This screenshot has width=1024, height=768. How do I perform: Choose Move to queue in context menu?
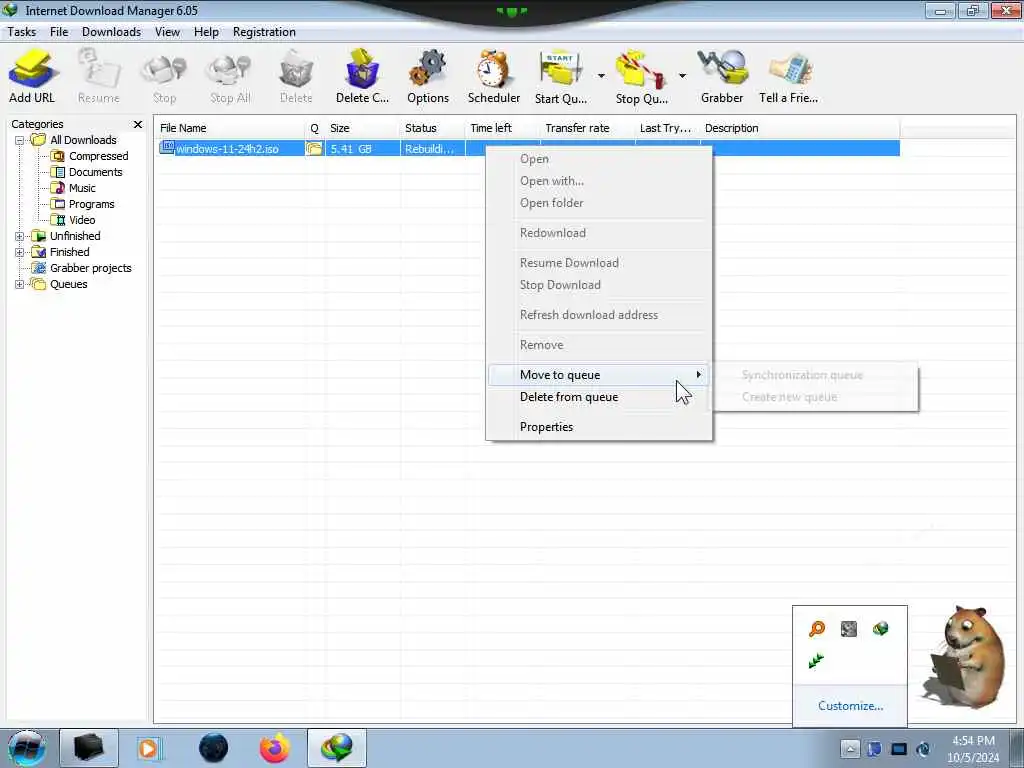point(598,375)
